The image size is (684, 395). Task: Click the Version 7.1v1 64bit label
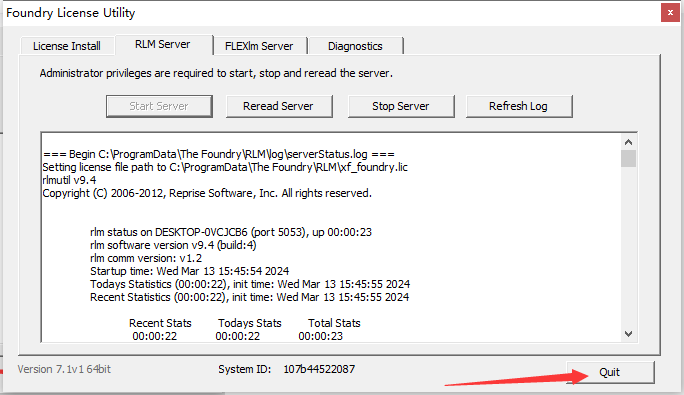point(64,369)
